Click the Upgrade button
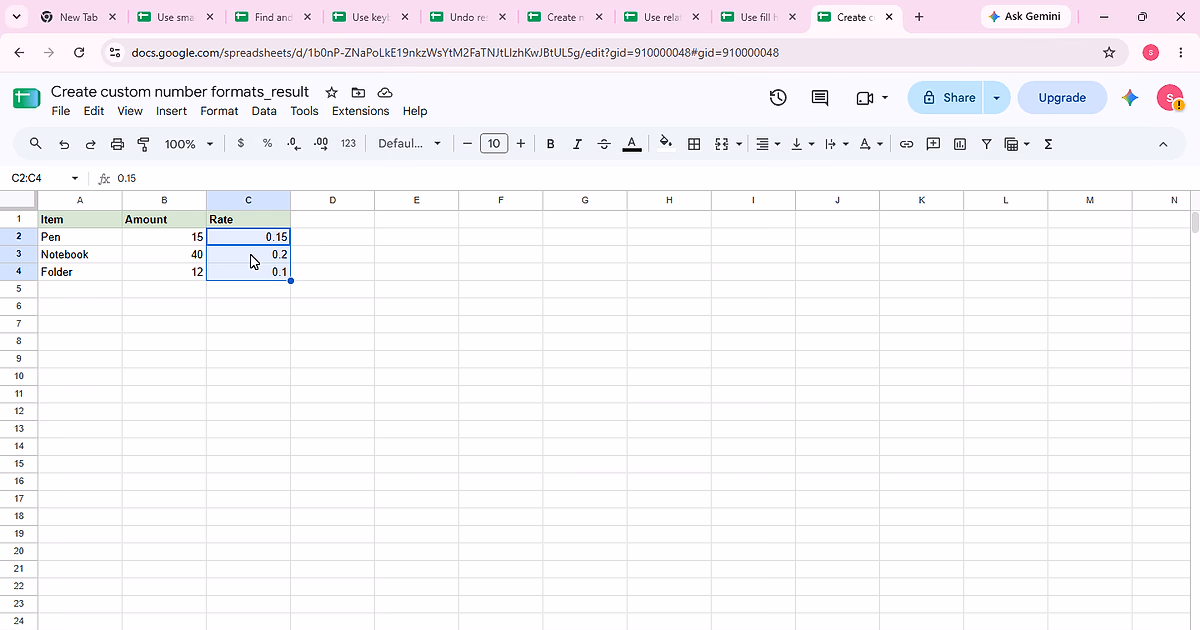 1062,97
